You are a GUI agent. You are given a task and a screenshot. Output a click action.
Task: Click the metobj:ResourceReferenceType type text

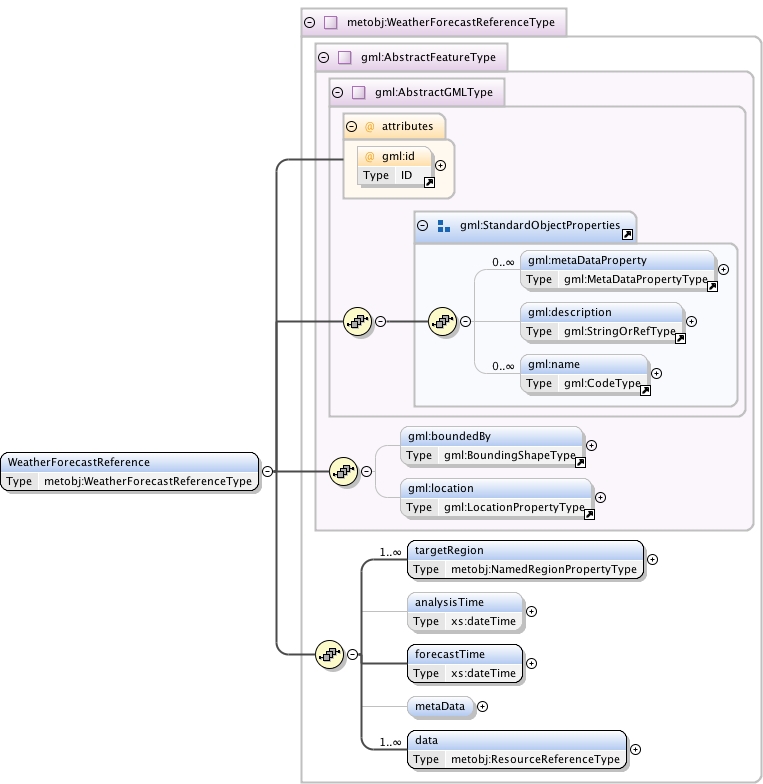[535, 760]
